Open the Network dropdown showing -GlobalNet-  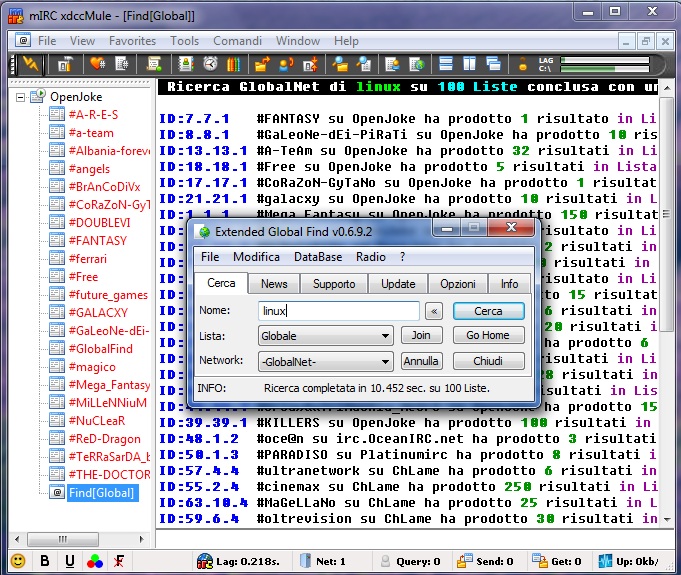[x=325, y=361]
